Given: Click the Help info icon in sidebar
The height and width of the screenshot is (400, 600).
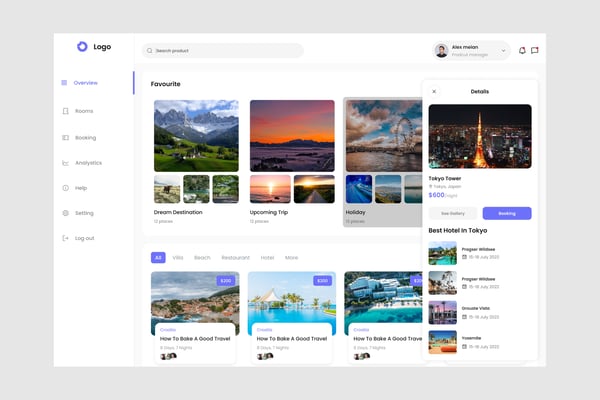Looking at the screenshot, I should 65,188.
